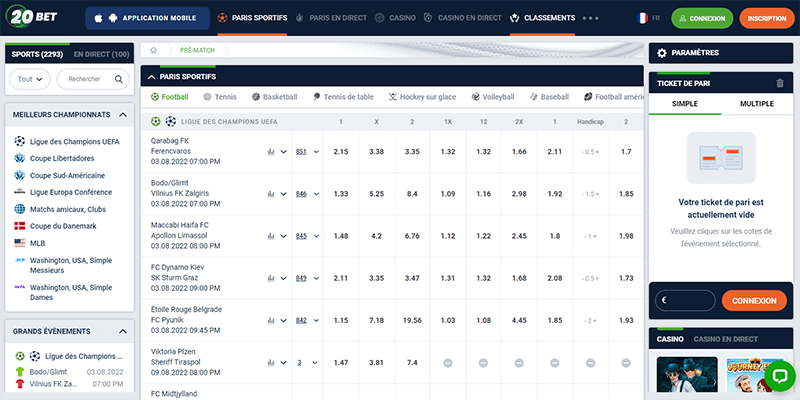
Task: Click the green Connexion header button
Action: 702,18
